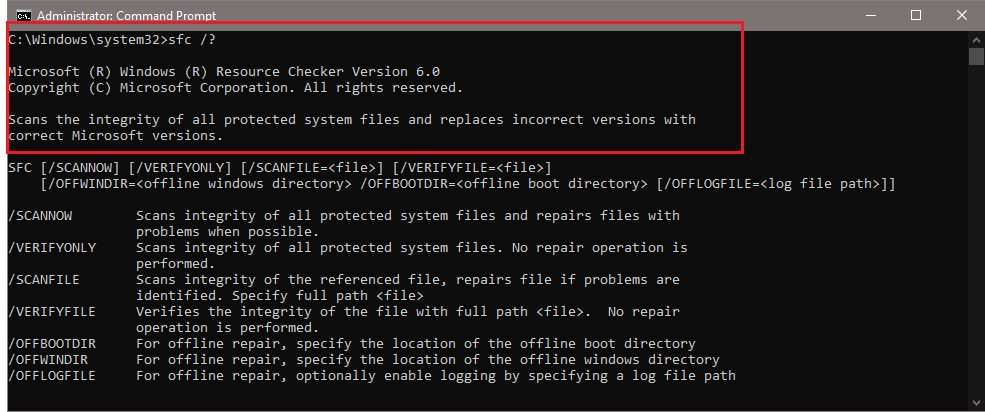Click the /SCANFILE option in the left column
Screen dimensions: 985x412
coord(45,280)
